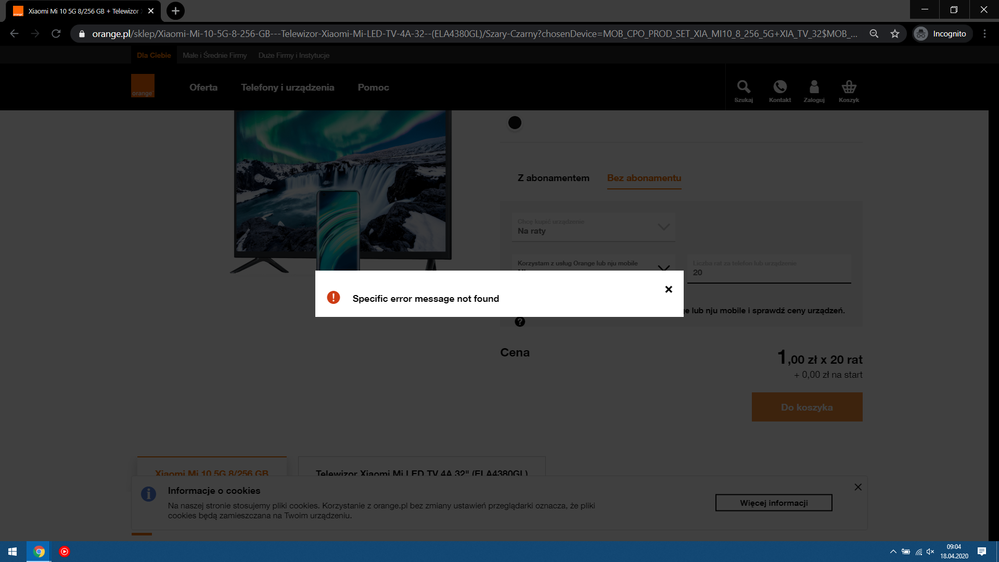Open a new browser tab

[175, 11]
